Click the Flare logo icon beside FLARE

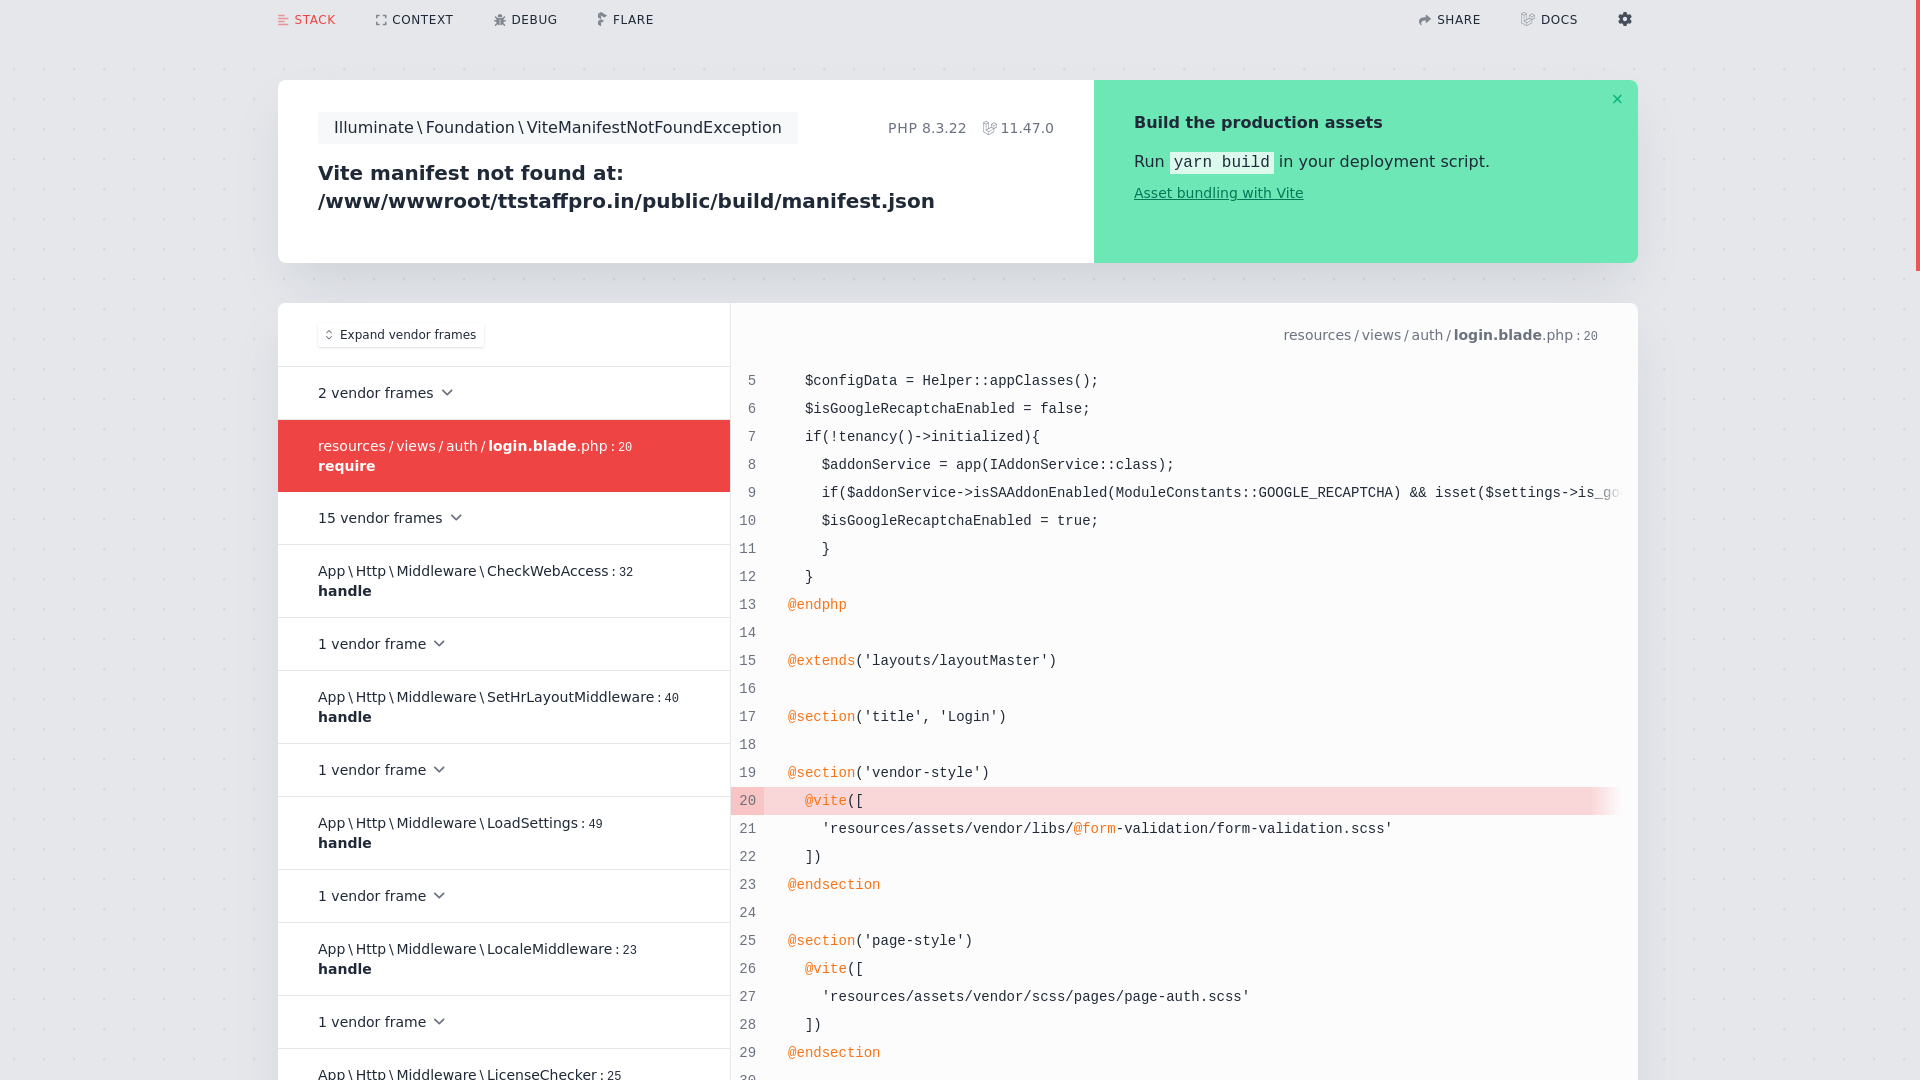602,19
